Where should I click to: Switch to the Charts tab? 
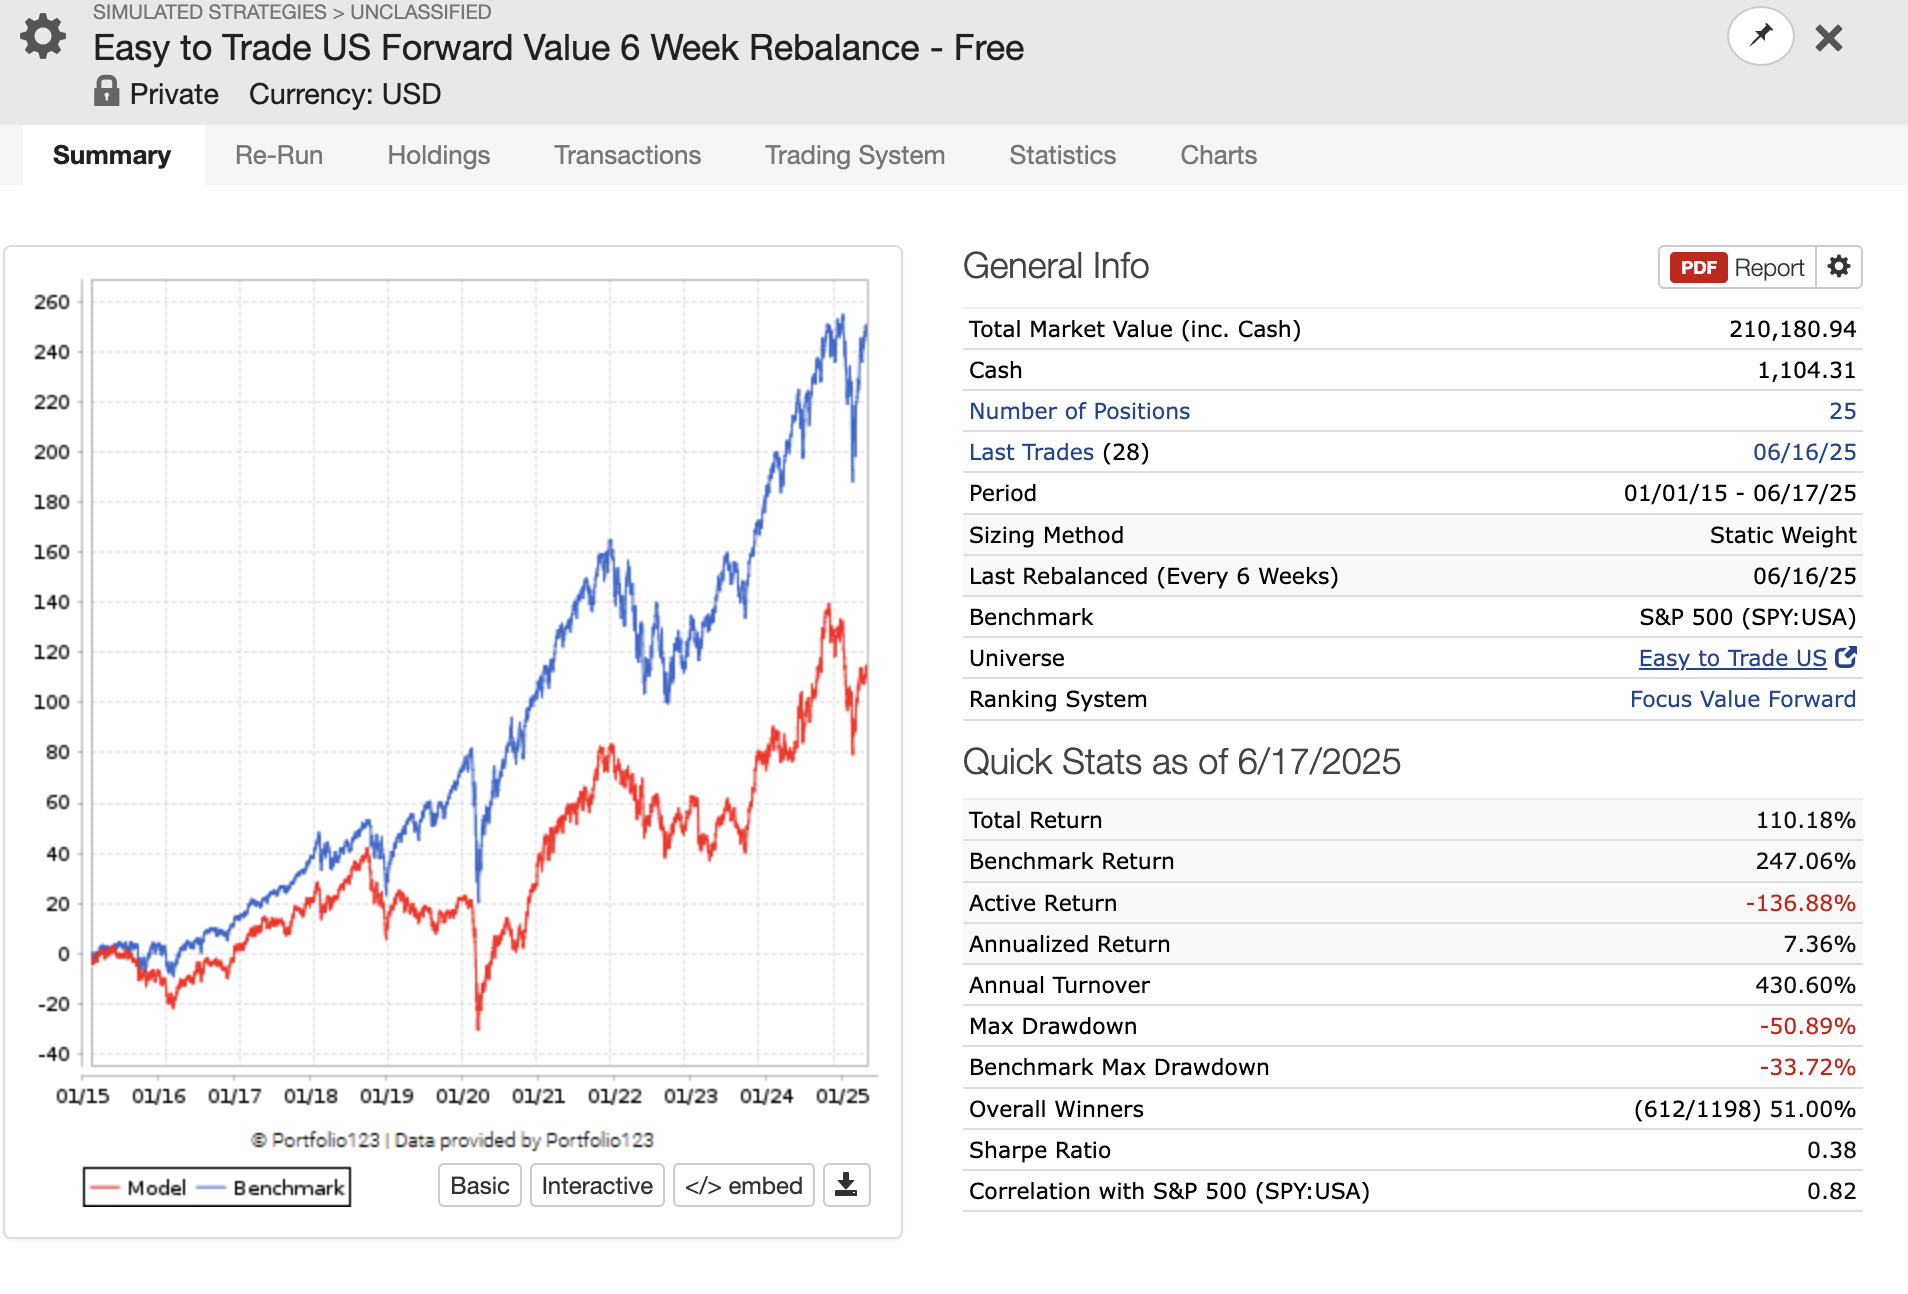pos(1218,155)
